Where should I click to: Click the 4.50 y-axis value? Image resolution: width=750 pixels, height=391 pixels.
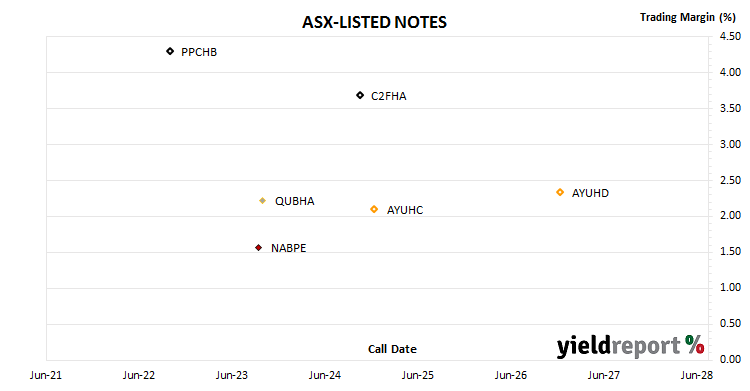pyautogui.click(x=730, y=36)
